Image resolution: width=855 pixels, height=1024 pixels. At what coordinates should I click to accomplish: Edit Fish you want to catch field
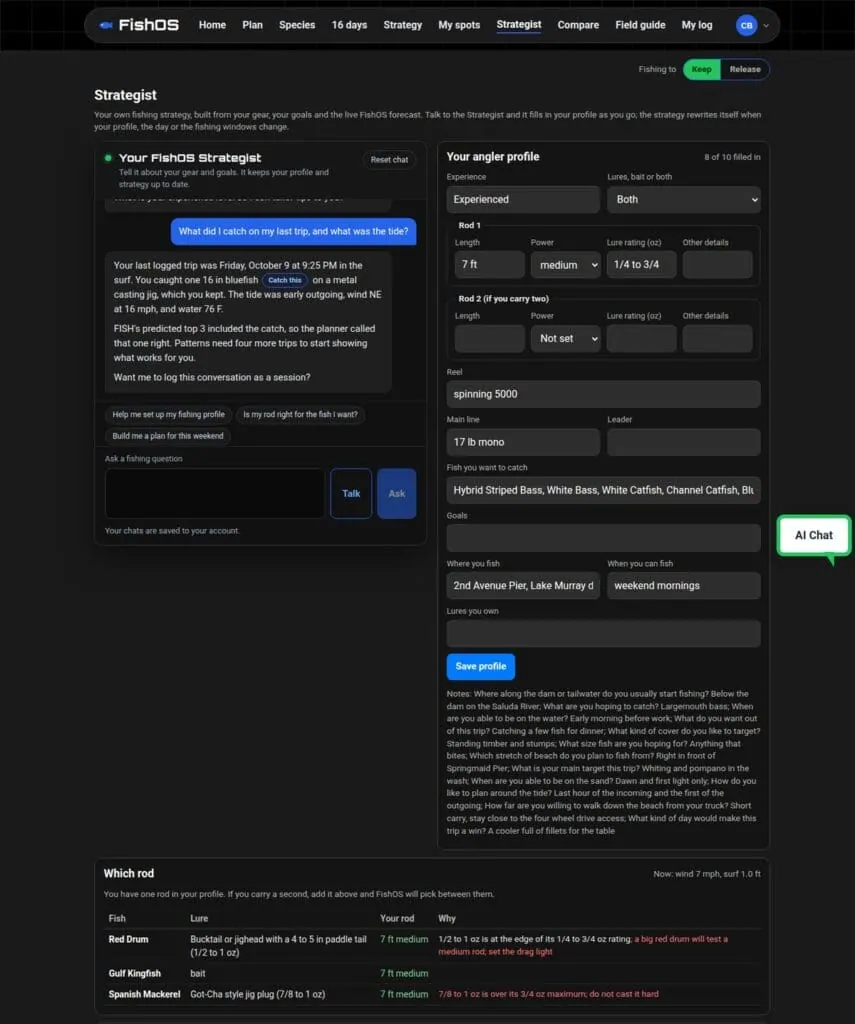(604, 490)
